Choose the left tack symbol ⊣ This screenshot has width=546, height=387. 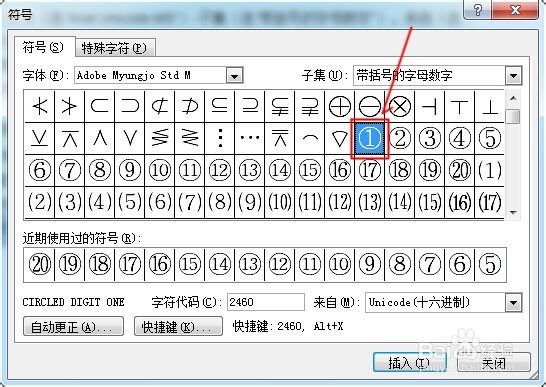(x=429, y=106)
